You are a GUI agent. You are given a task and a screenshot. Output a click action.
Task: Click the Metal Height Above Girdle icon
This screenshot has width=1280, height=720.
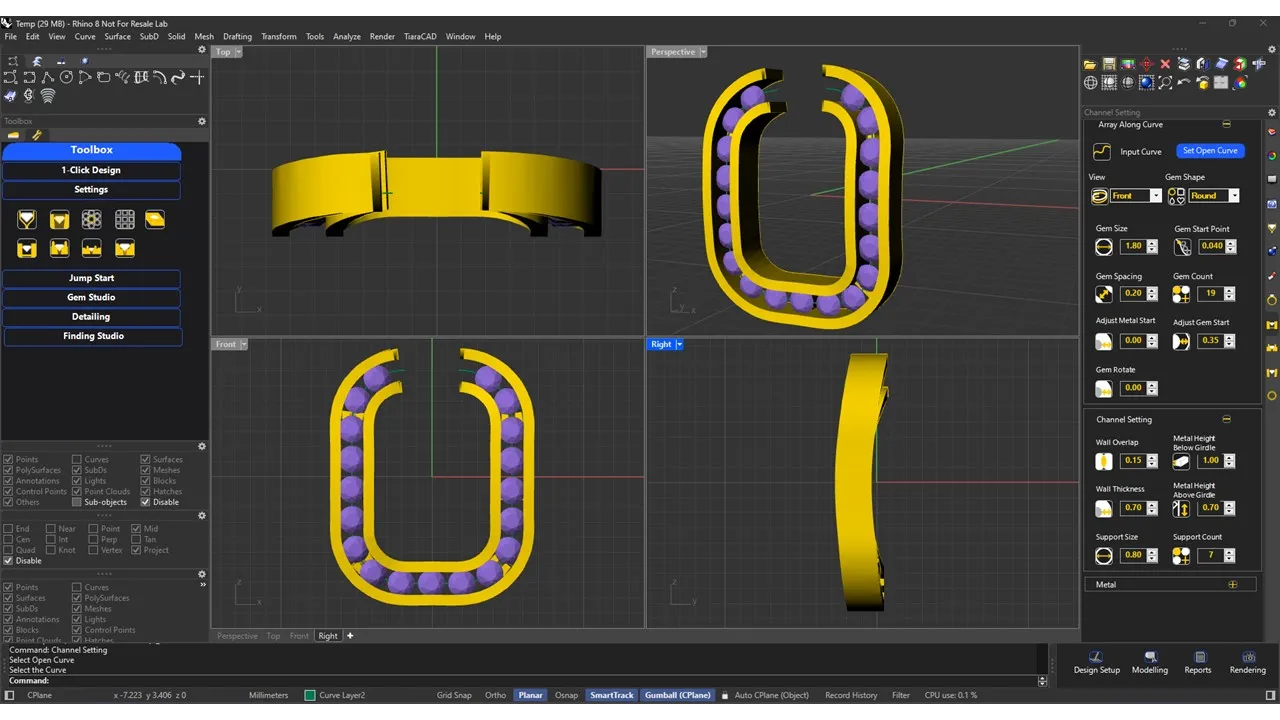click(x=1181, y=509)
